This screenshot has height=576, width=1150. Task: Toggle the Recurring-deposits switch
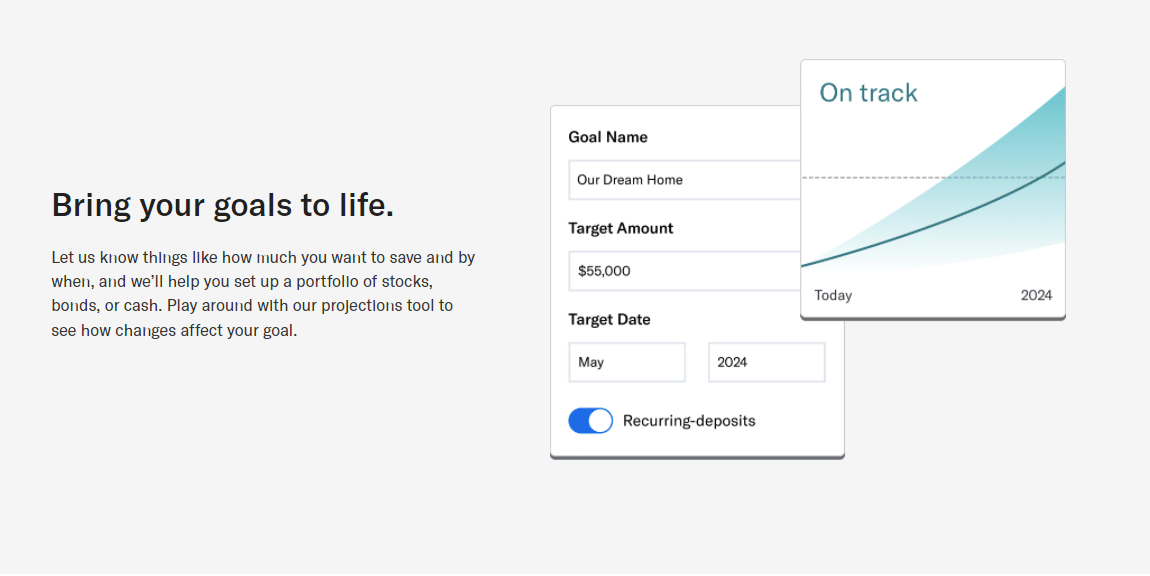590,421
